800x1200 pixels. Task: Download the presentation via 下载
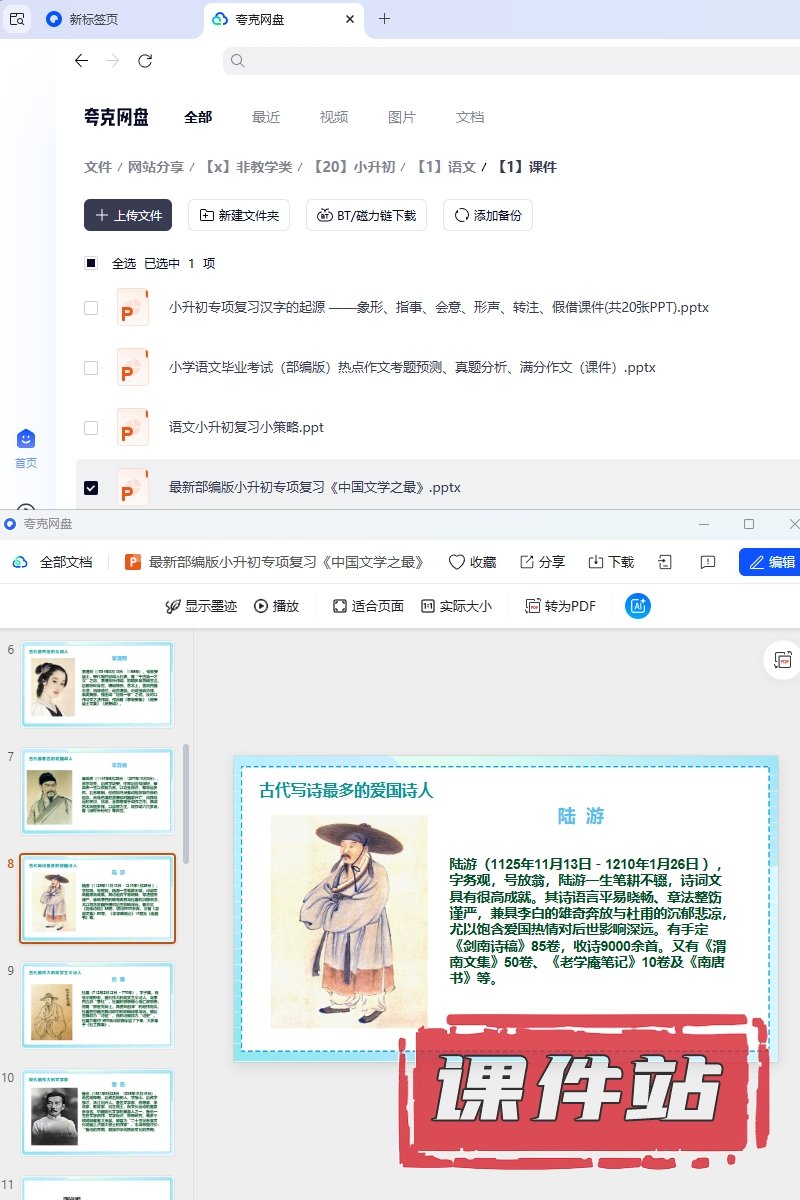[x=596, y=562]
